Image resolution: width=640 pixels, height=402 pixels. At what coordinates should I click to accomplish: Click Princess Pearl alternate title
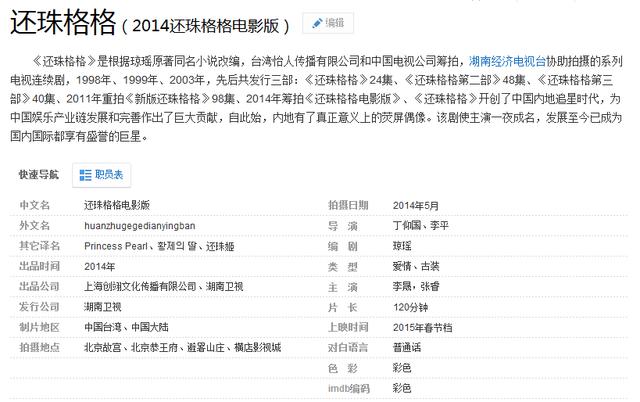coord(117,245)
